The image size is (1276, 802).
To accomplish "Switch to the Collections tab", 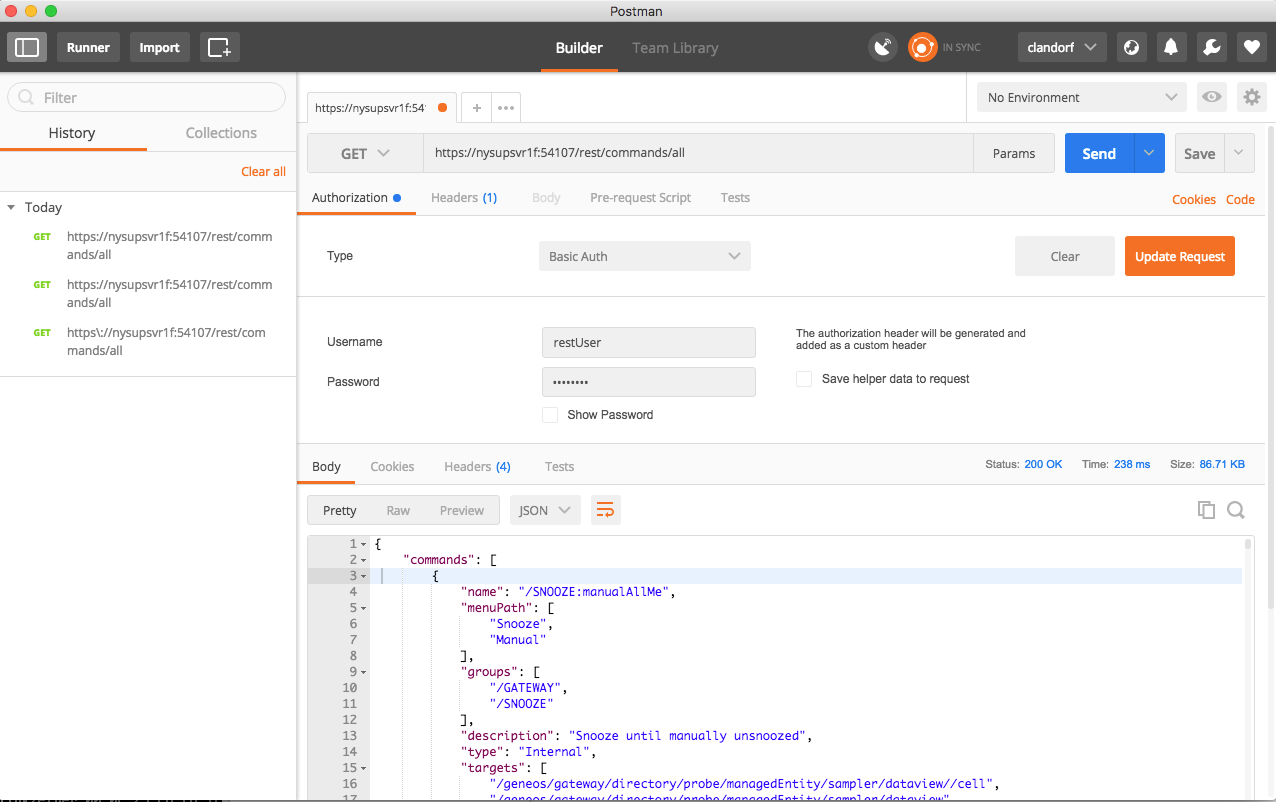I will 221,133.
